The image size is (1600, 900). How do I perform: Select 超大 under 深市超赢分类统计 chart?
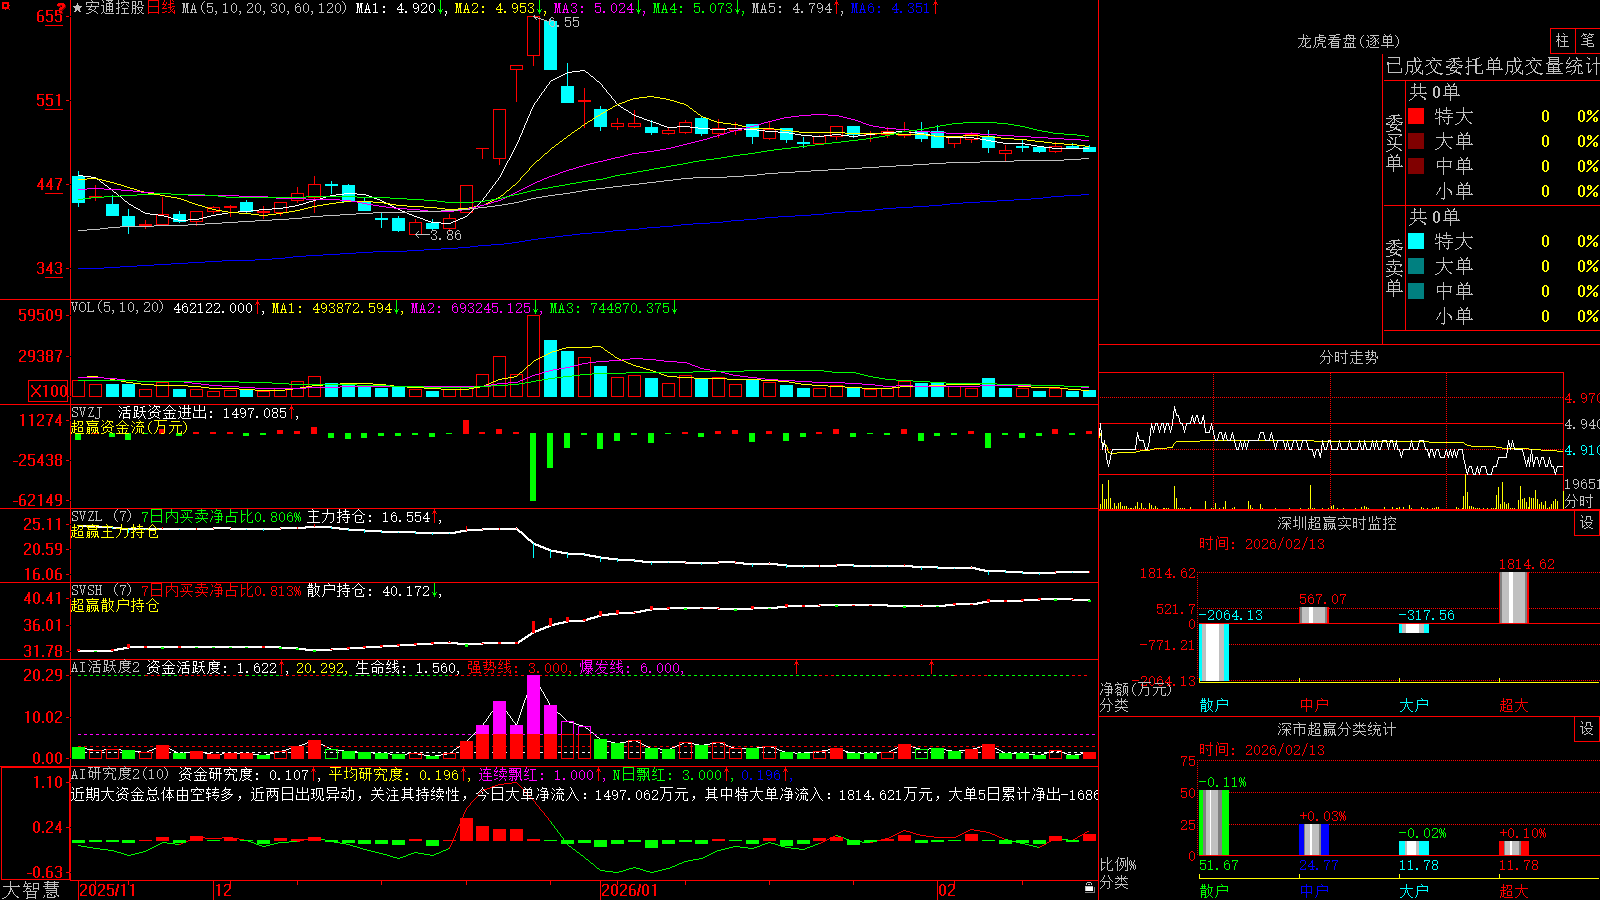pyautogui.click(x=1514, y=890)
